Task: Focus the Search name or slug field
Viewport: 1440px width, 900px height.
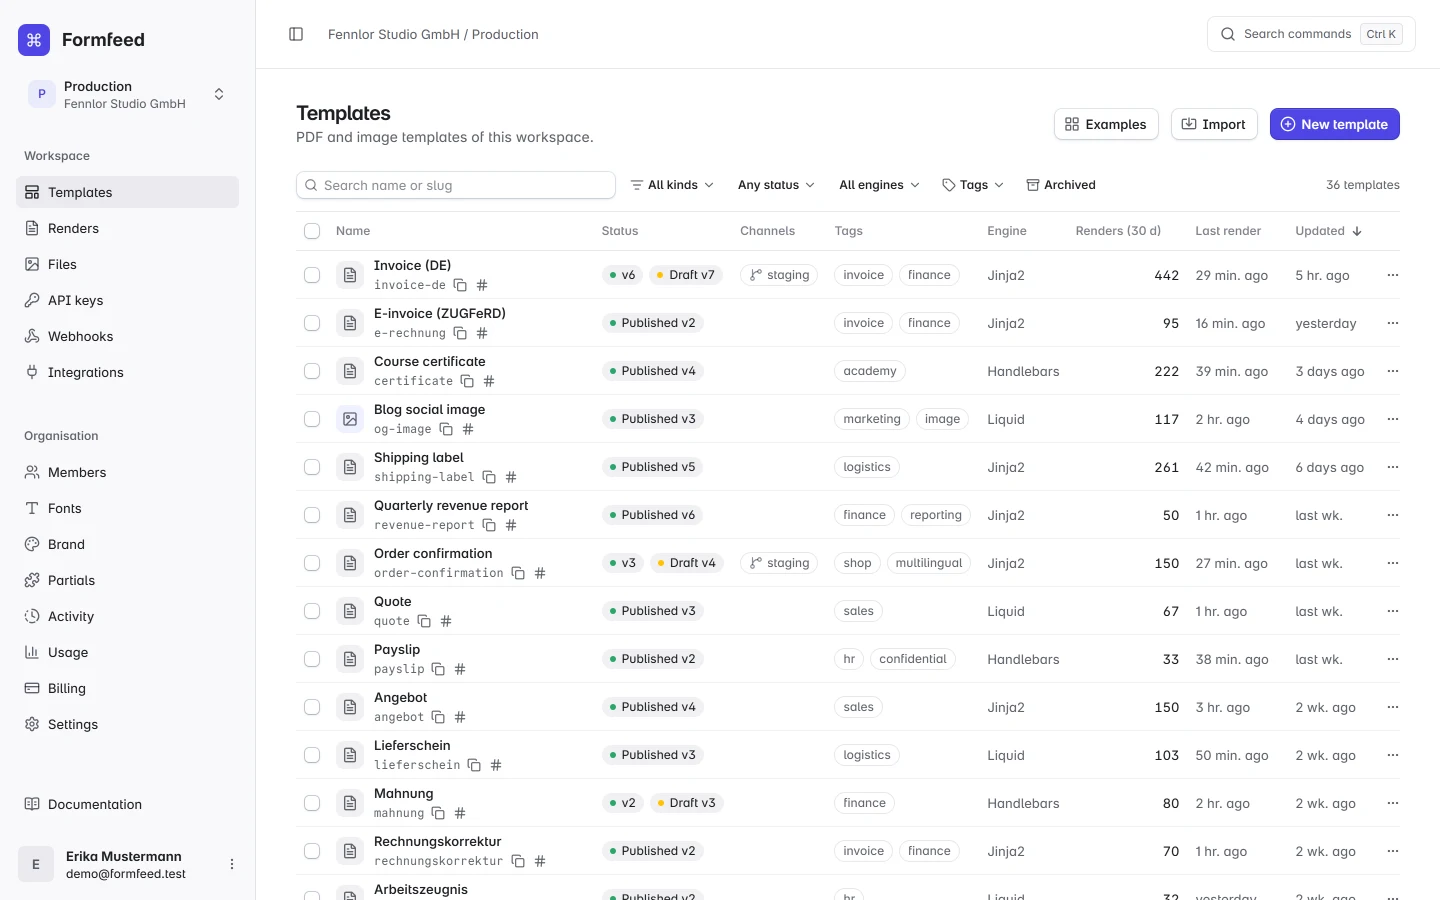Action: coord(456,185)
